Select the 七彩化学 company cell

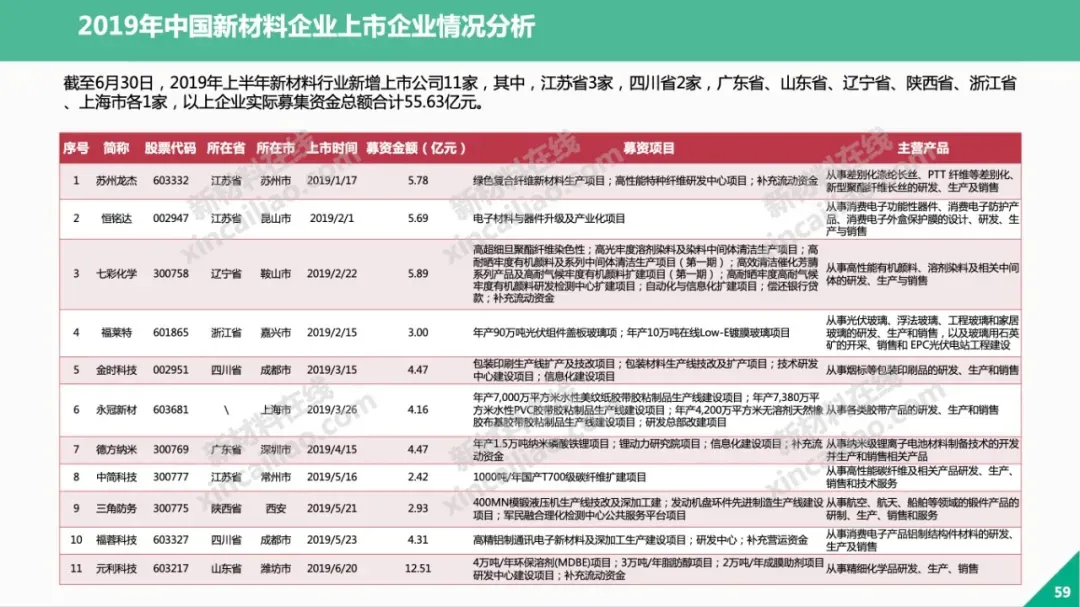pos(116,272)
